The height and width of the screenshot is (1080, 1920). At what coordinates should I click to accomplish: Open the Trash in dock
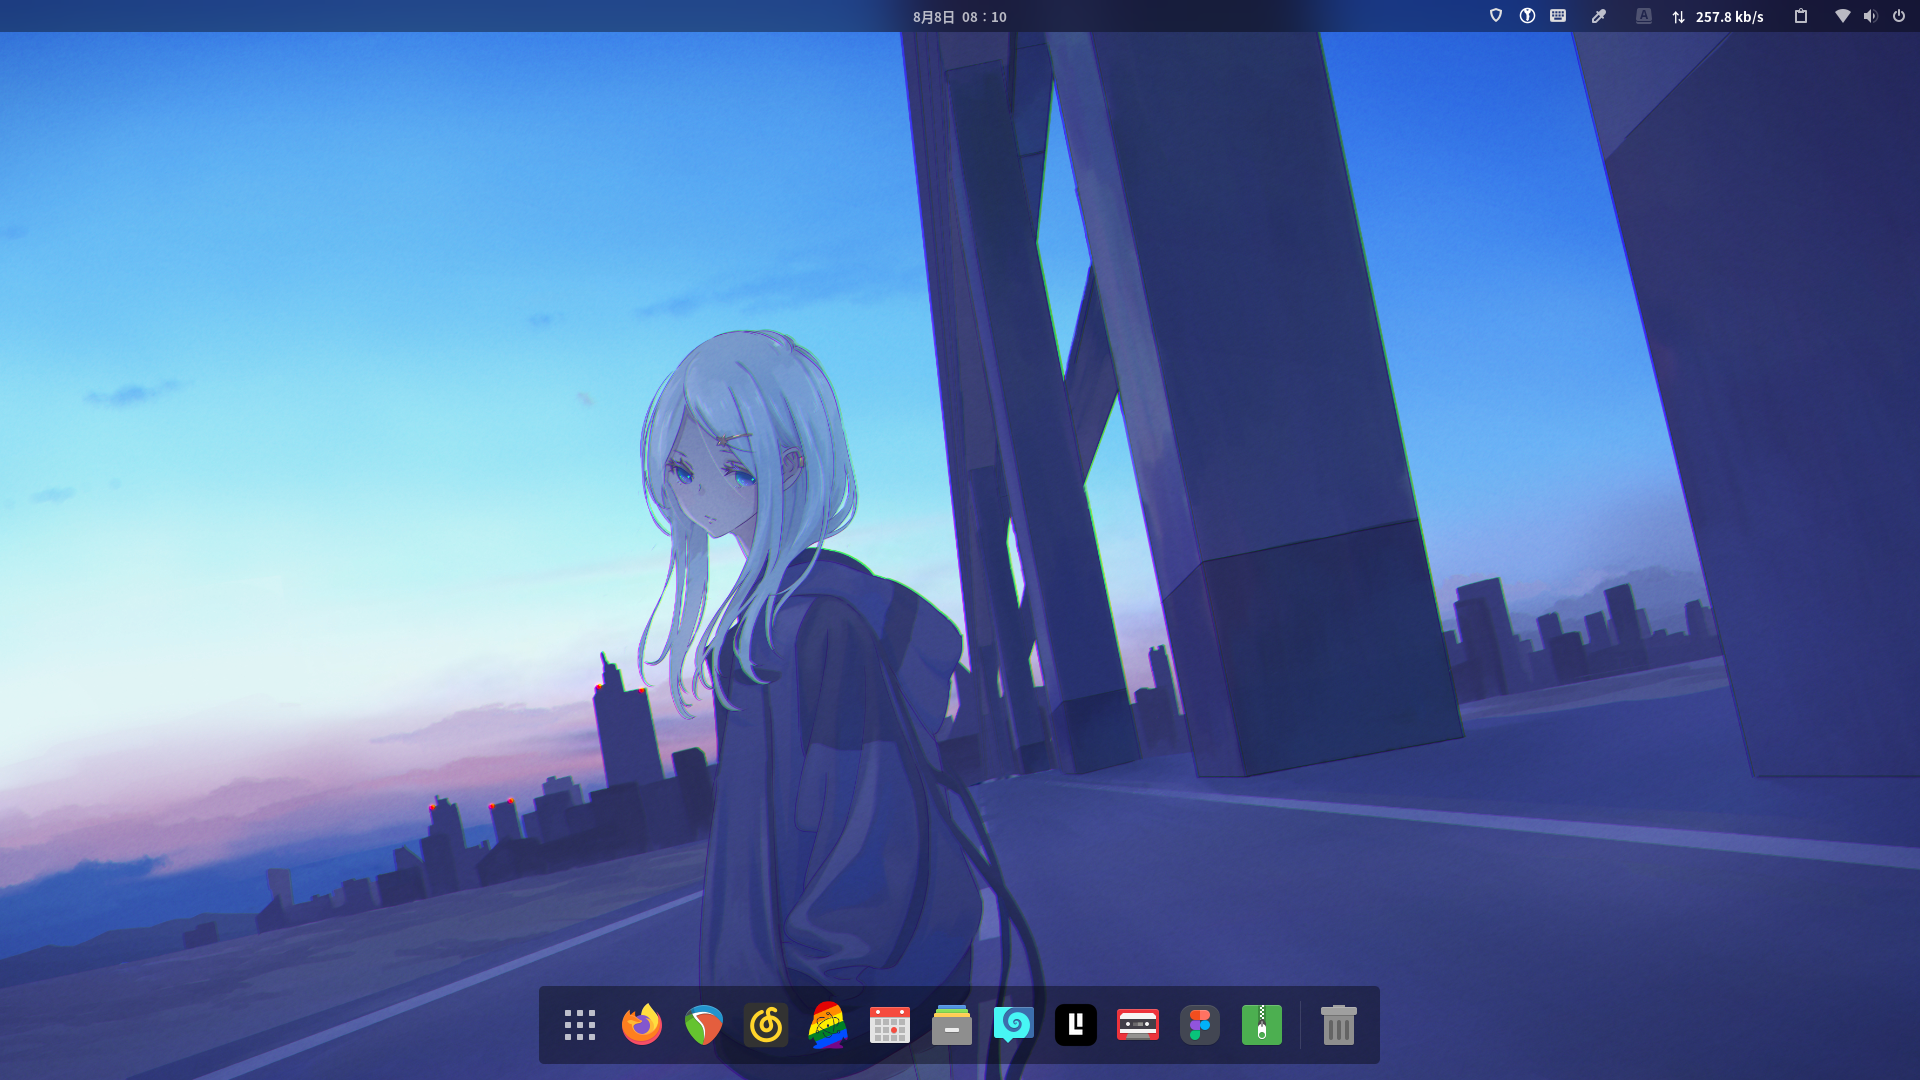click(x=1338, y=1025)
